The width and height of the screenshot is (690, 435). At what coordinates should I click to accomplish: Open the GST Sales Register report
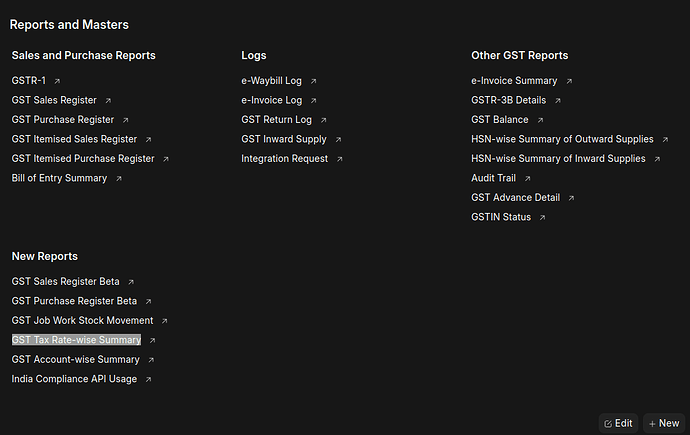click(54, 100)
